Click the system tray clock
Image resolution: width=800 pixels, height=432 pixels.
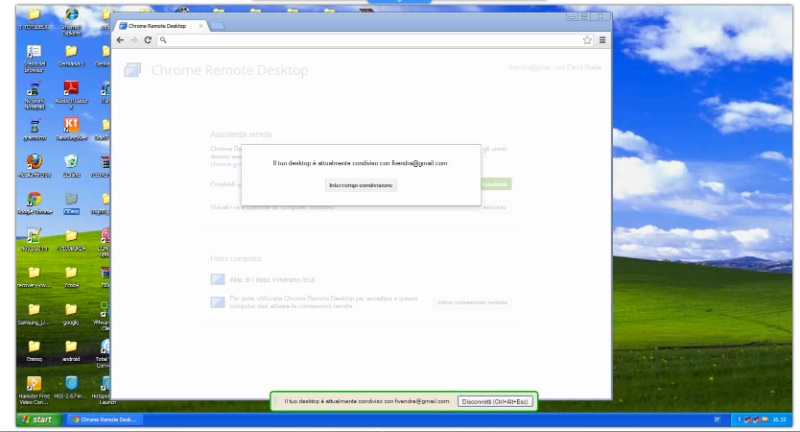click(x=781, y=419)
